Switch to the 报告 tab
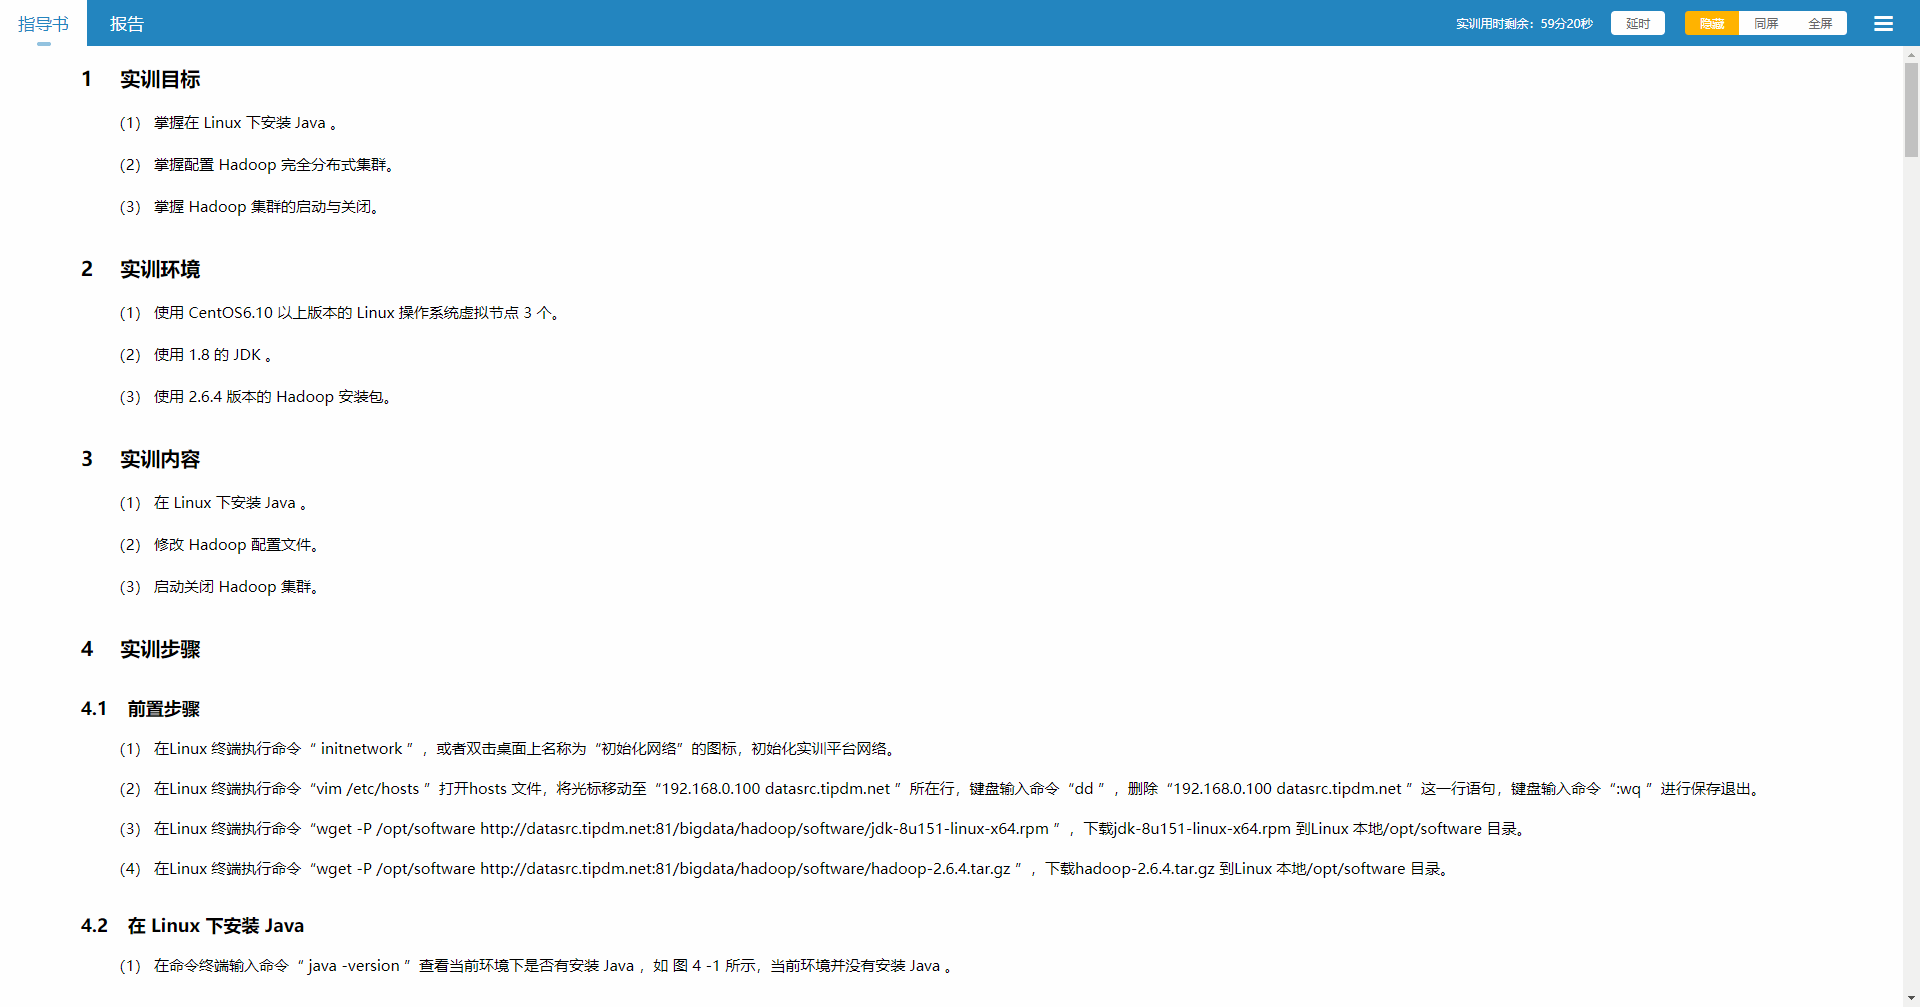This screenshot has width=1920, height=1007. [127, 23]
